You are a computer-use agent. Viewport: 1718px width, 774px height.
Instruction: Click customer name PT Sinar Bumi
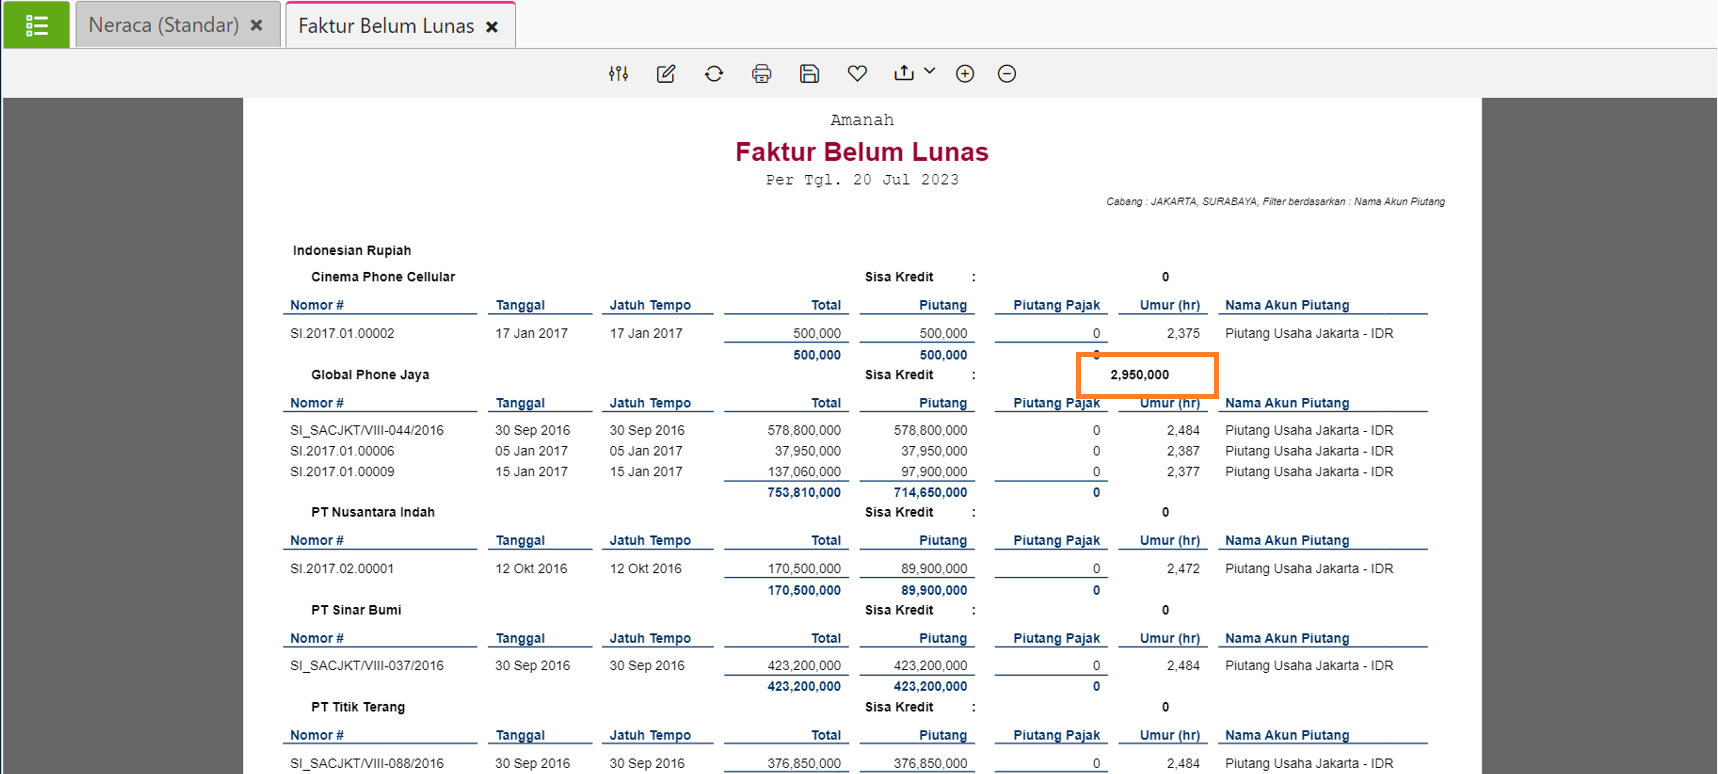click(x=356, y=610)
